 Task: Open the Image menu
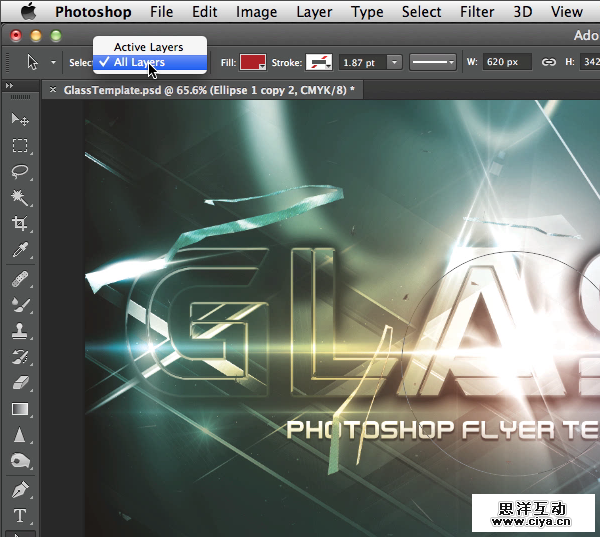pos(256,12)
